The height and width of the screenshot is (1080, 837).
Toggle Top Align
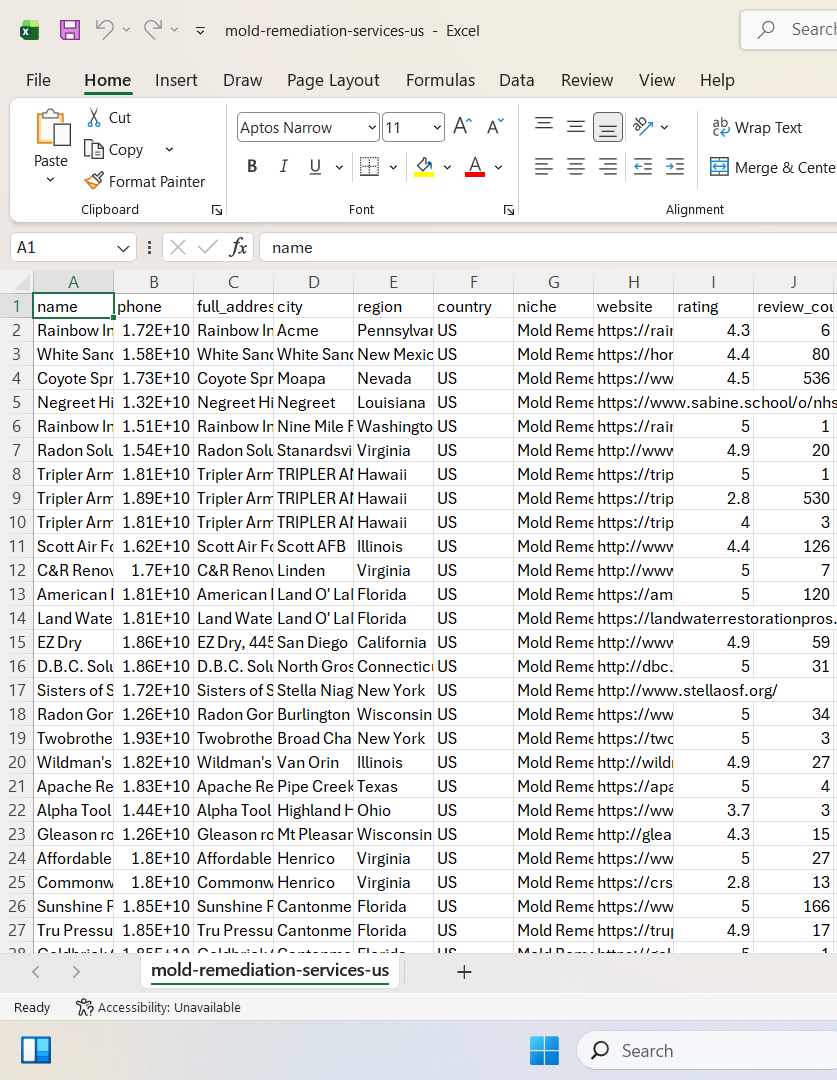pos(544,126)
